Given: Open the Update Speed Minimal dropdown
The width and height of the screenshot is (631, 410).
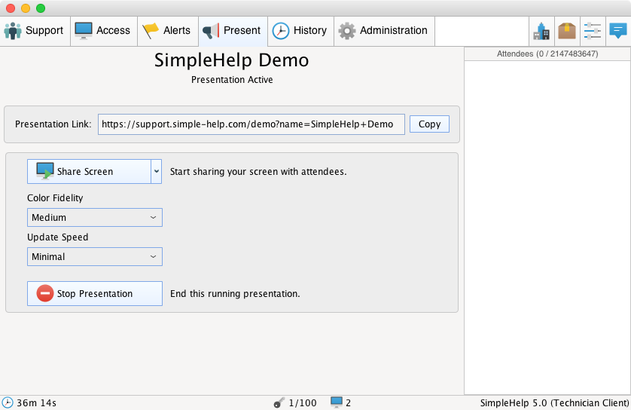Looking at the screenshot, I should tap(95, 257).
